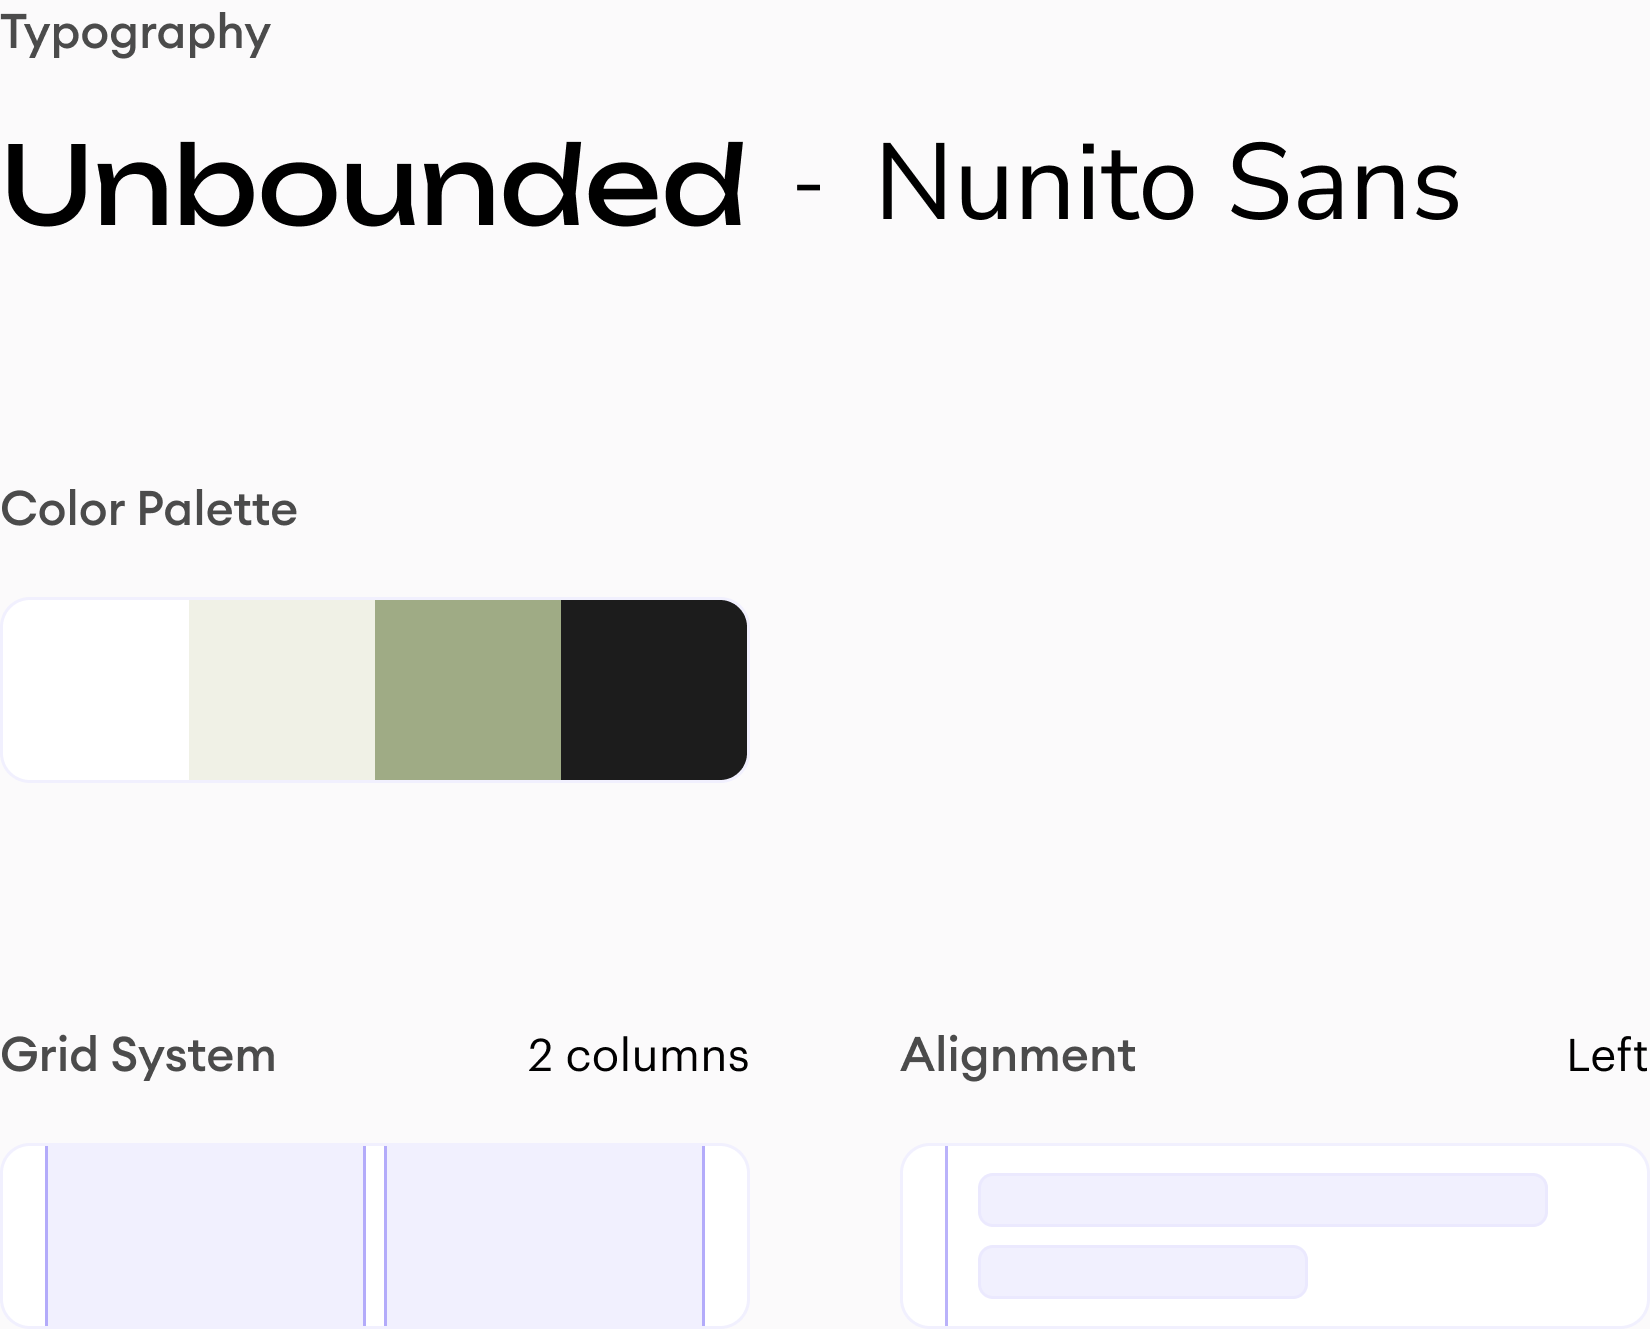This screenshot has width=1650, height=1329.
Task: Select the light cream color swatch
Action: [x=282, y=690]
